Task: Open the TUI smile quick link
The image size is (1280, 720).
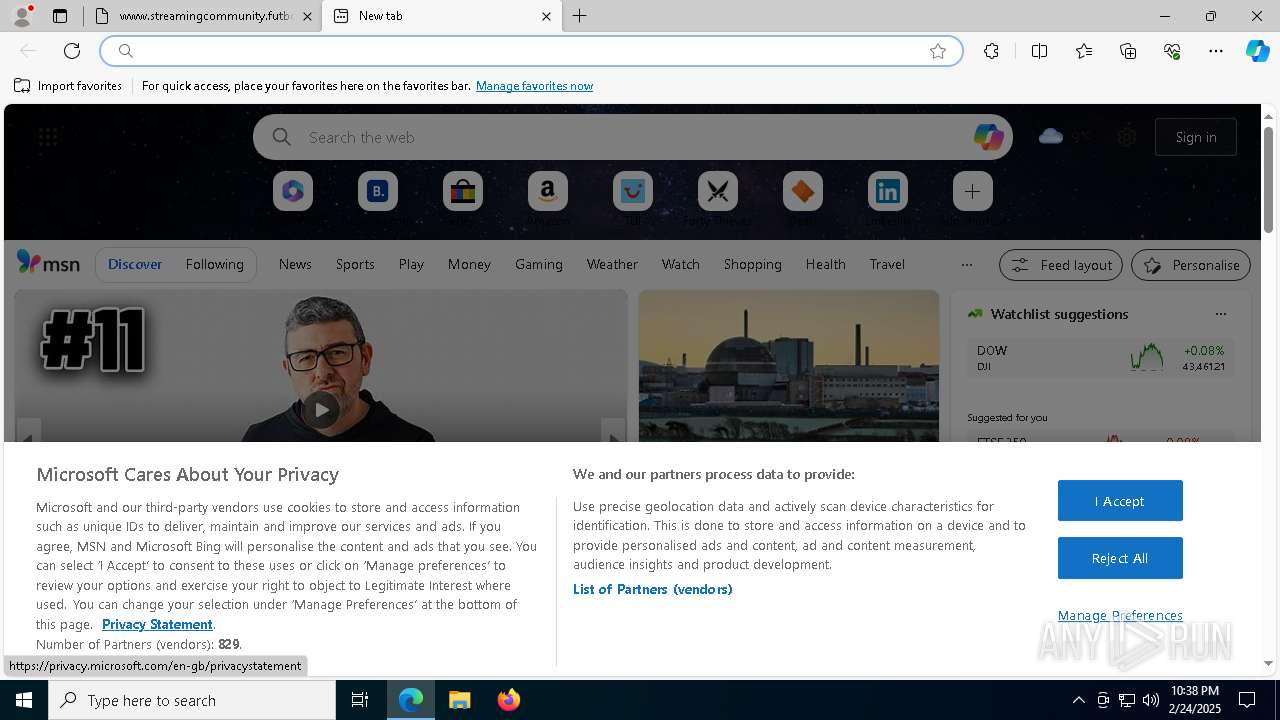Action: (x=633, y=191)
